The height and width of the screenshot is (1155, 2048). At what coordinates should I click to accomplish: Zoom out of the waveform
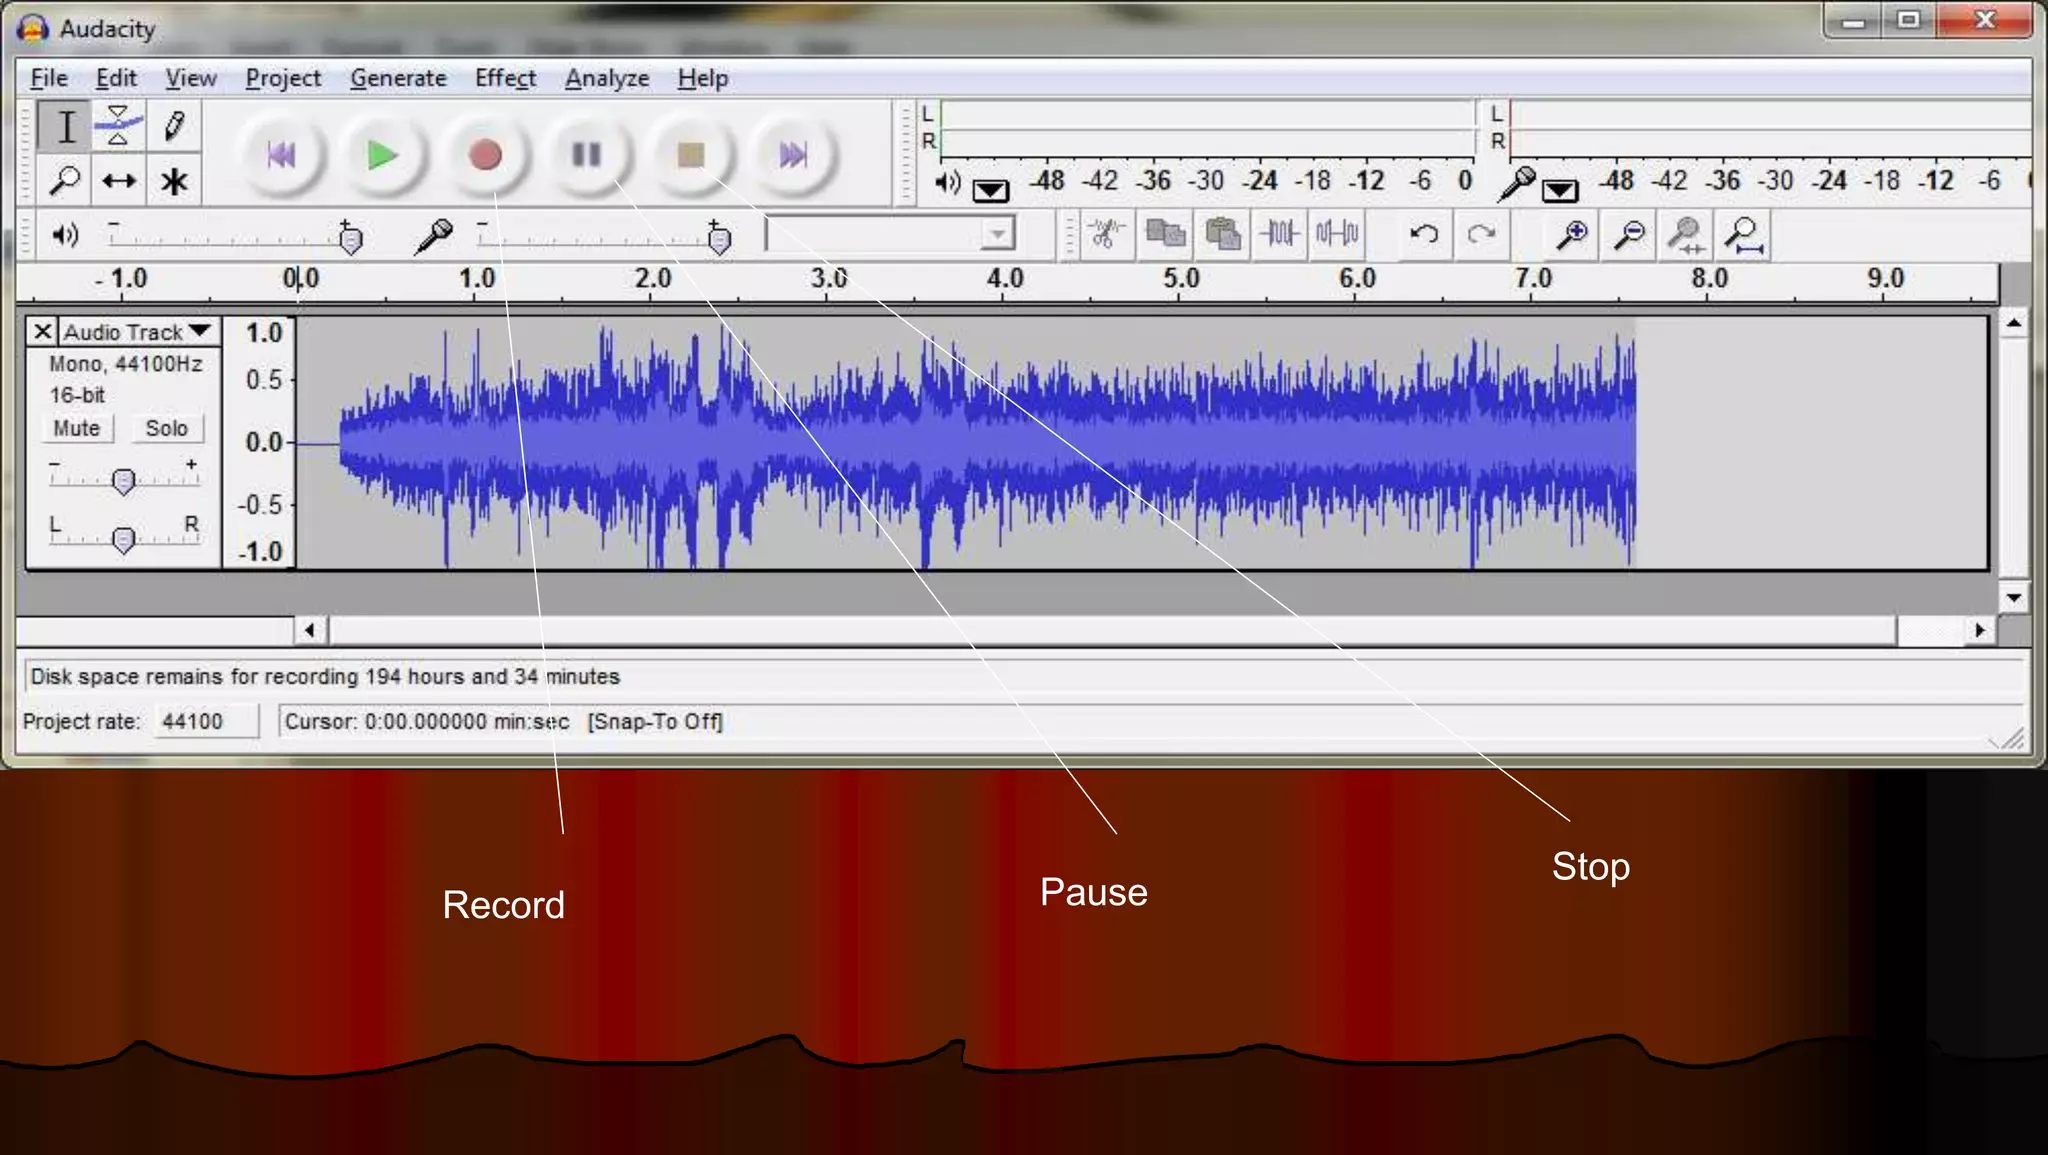(x=1629, y=235)
